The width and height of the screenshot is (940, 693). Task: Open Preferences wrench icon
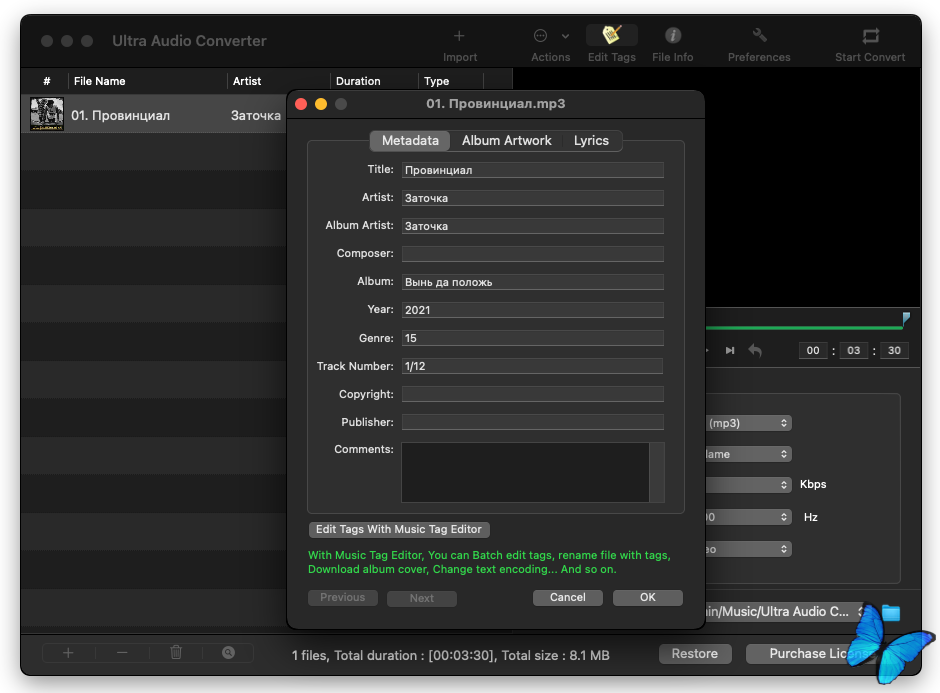(759, 36)
